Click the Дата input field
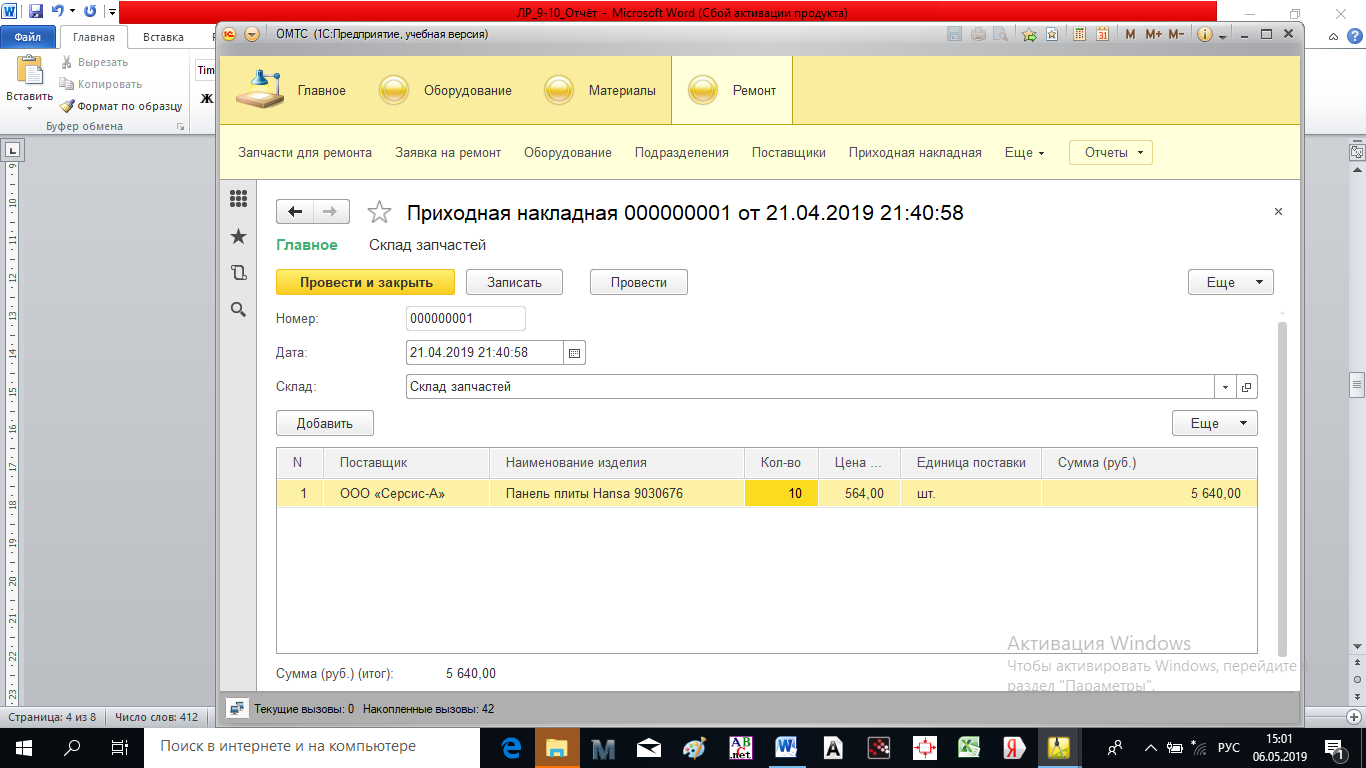1366x768 pixels. tap(485, 353)
